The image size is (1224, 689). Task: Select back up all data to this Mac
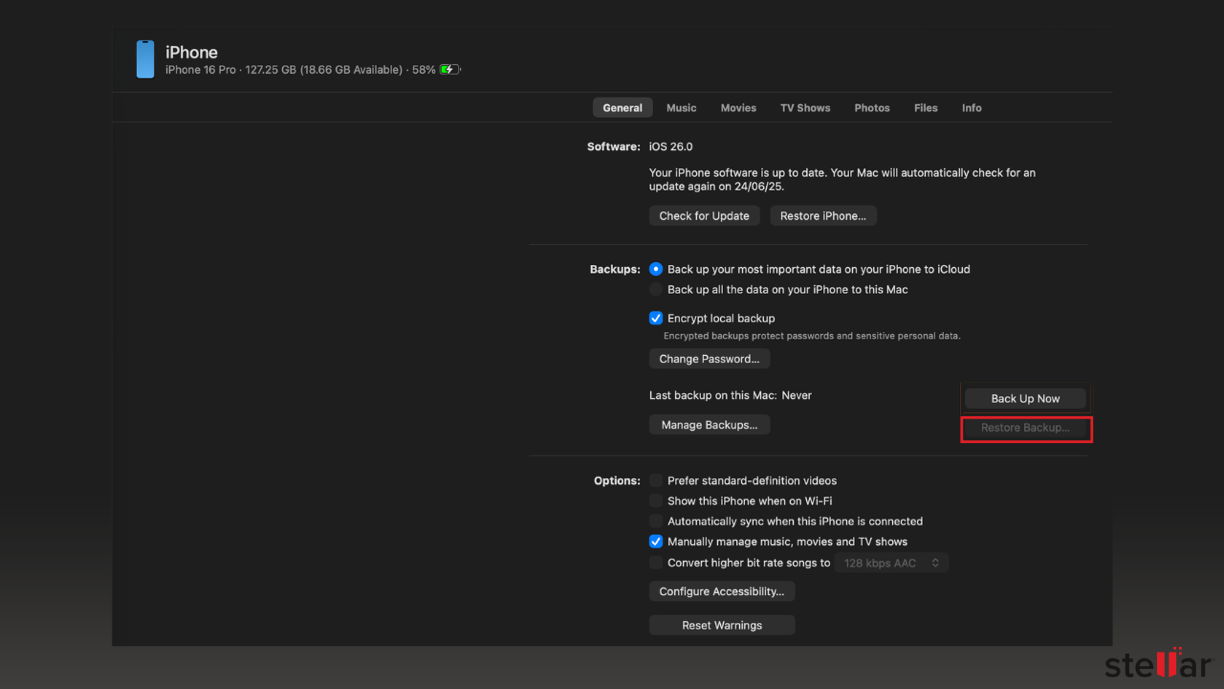656,289
